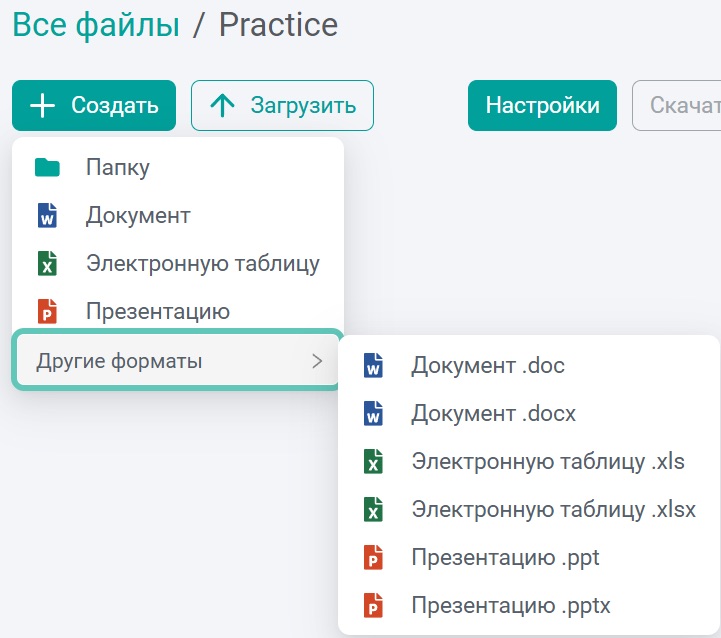Click the Word icon beside Документ

[x=47, y=215]
